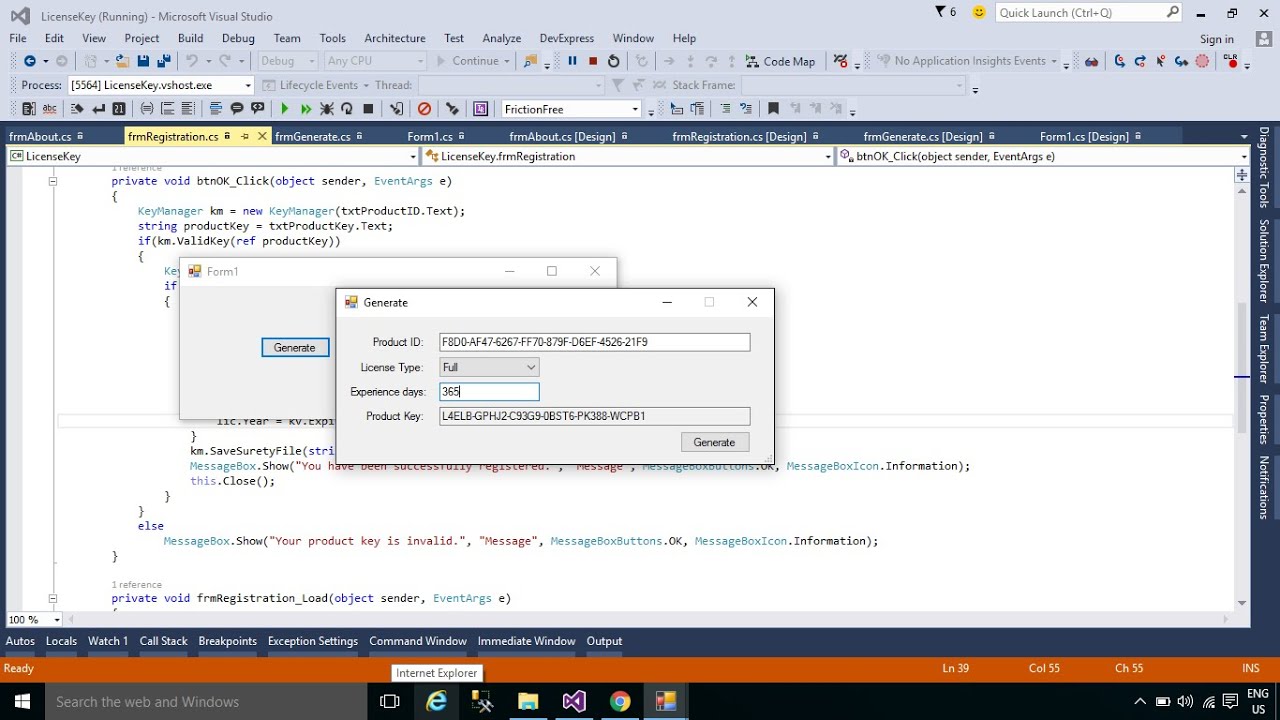Stop debugging with the red square icon

pyautogui.click(x=593, y=61)
